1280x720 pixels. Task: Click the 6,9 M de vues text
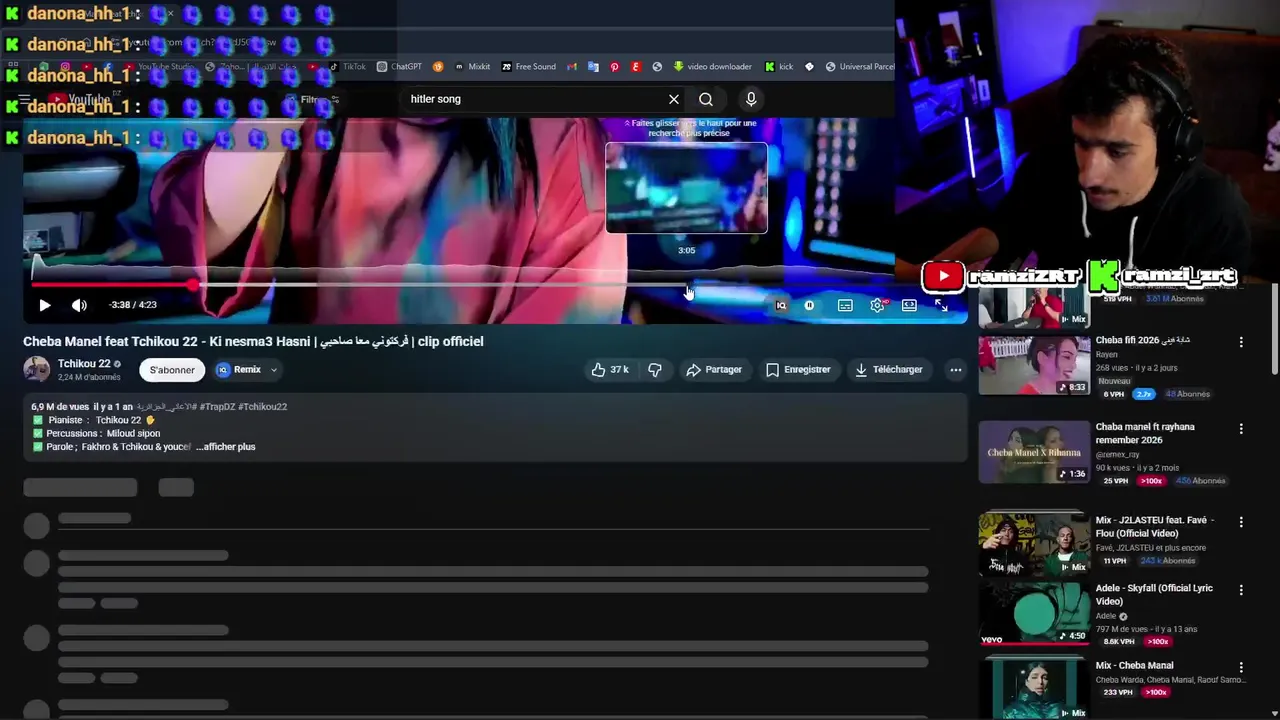tap(60, 407)
